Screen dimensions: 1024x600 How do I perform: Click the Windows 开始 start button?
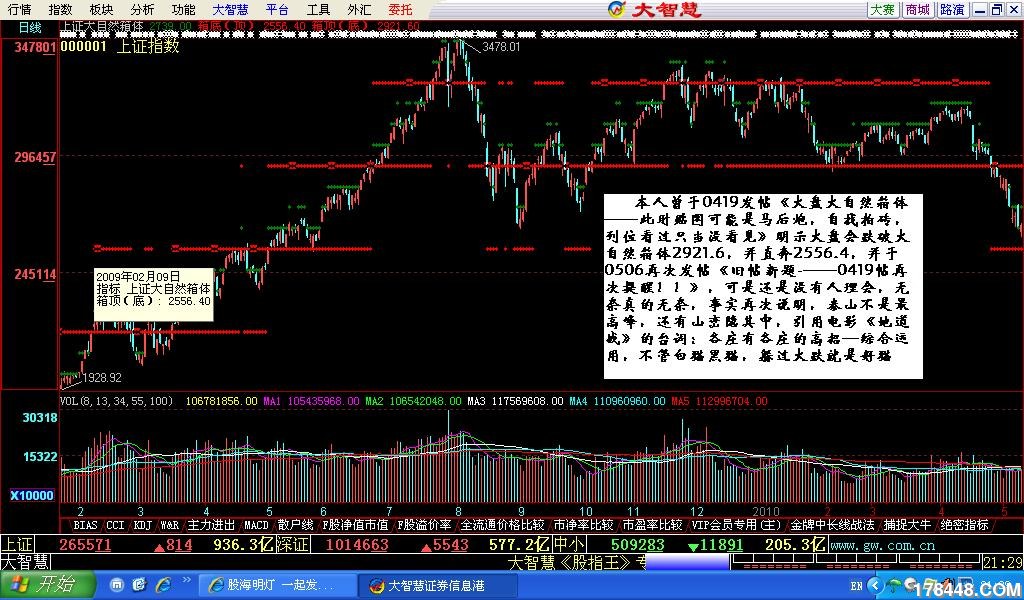[x=45, y=585]
